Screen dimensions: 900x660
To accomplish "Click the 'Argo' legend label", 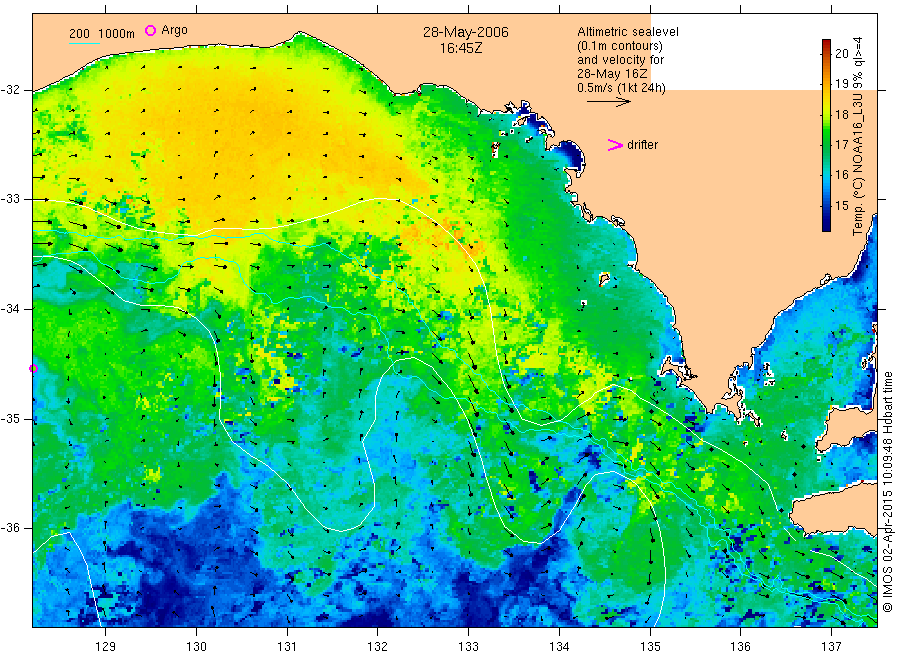I will tap(174, 30).
